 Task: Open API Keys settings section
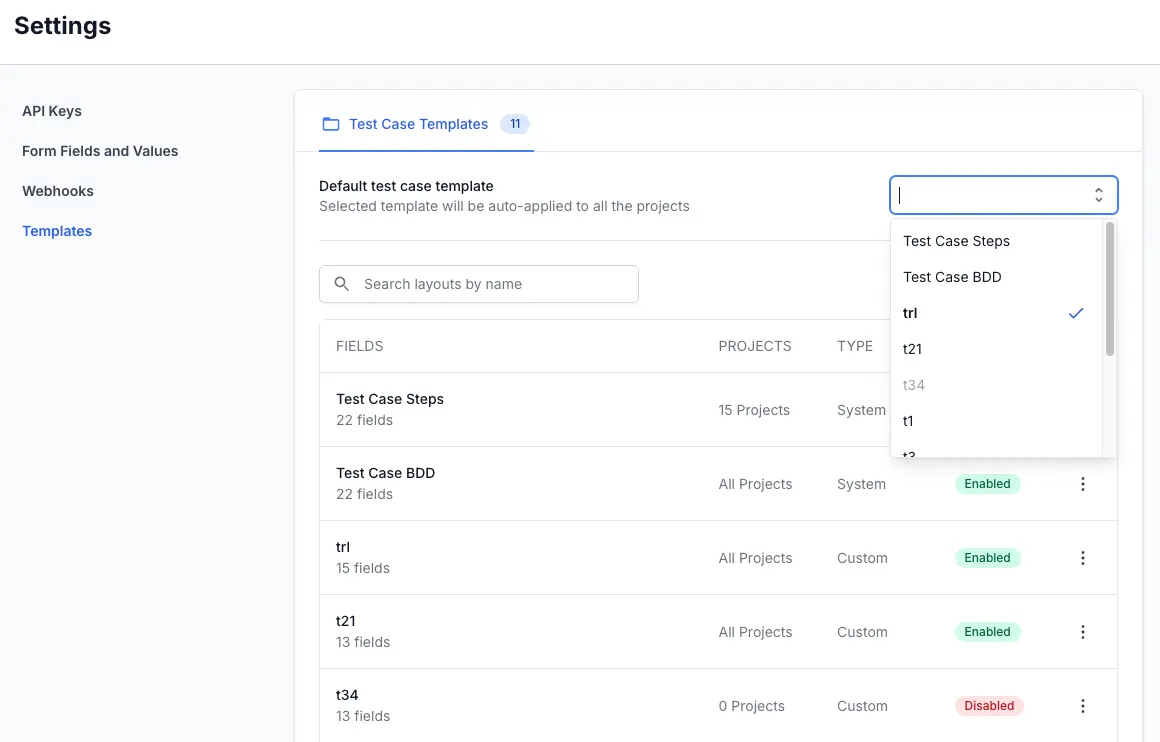pyautogui.click(x=52, y=111)
